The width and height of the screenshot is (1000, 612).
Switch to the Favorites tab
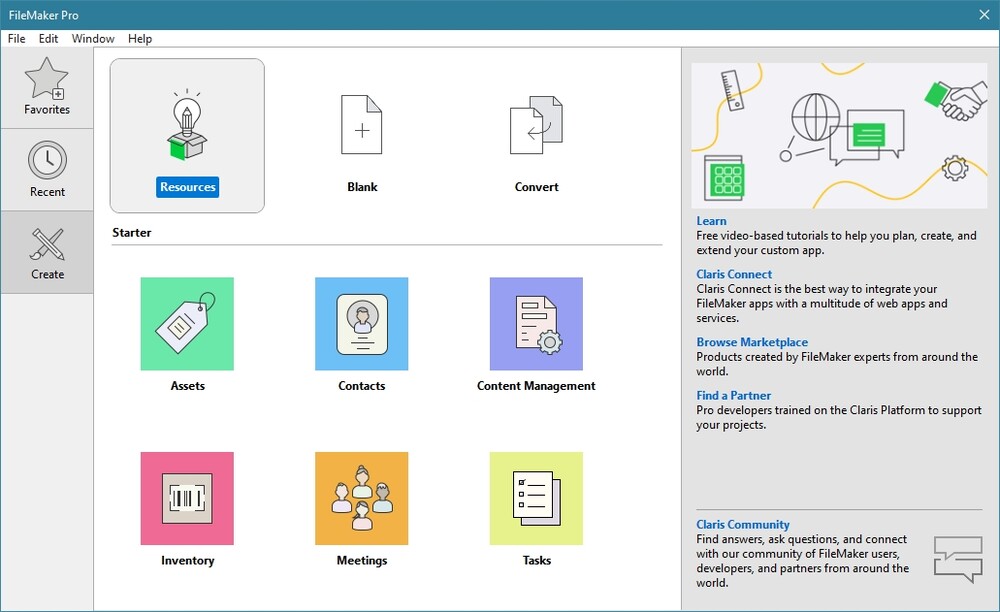(x=47, y=87)
